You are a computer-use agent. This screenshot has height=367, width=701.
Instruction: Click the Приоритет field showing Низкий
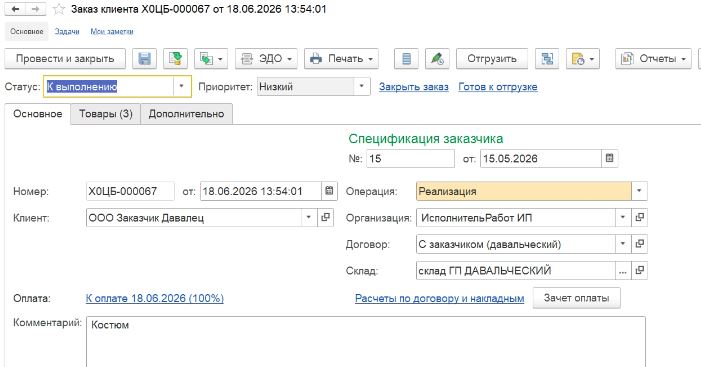point(306,86)
